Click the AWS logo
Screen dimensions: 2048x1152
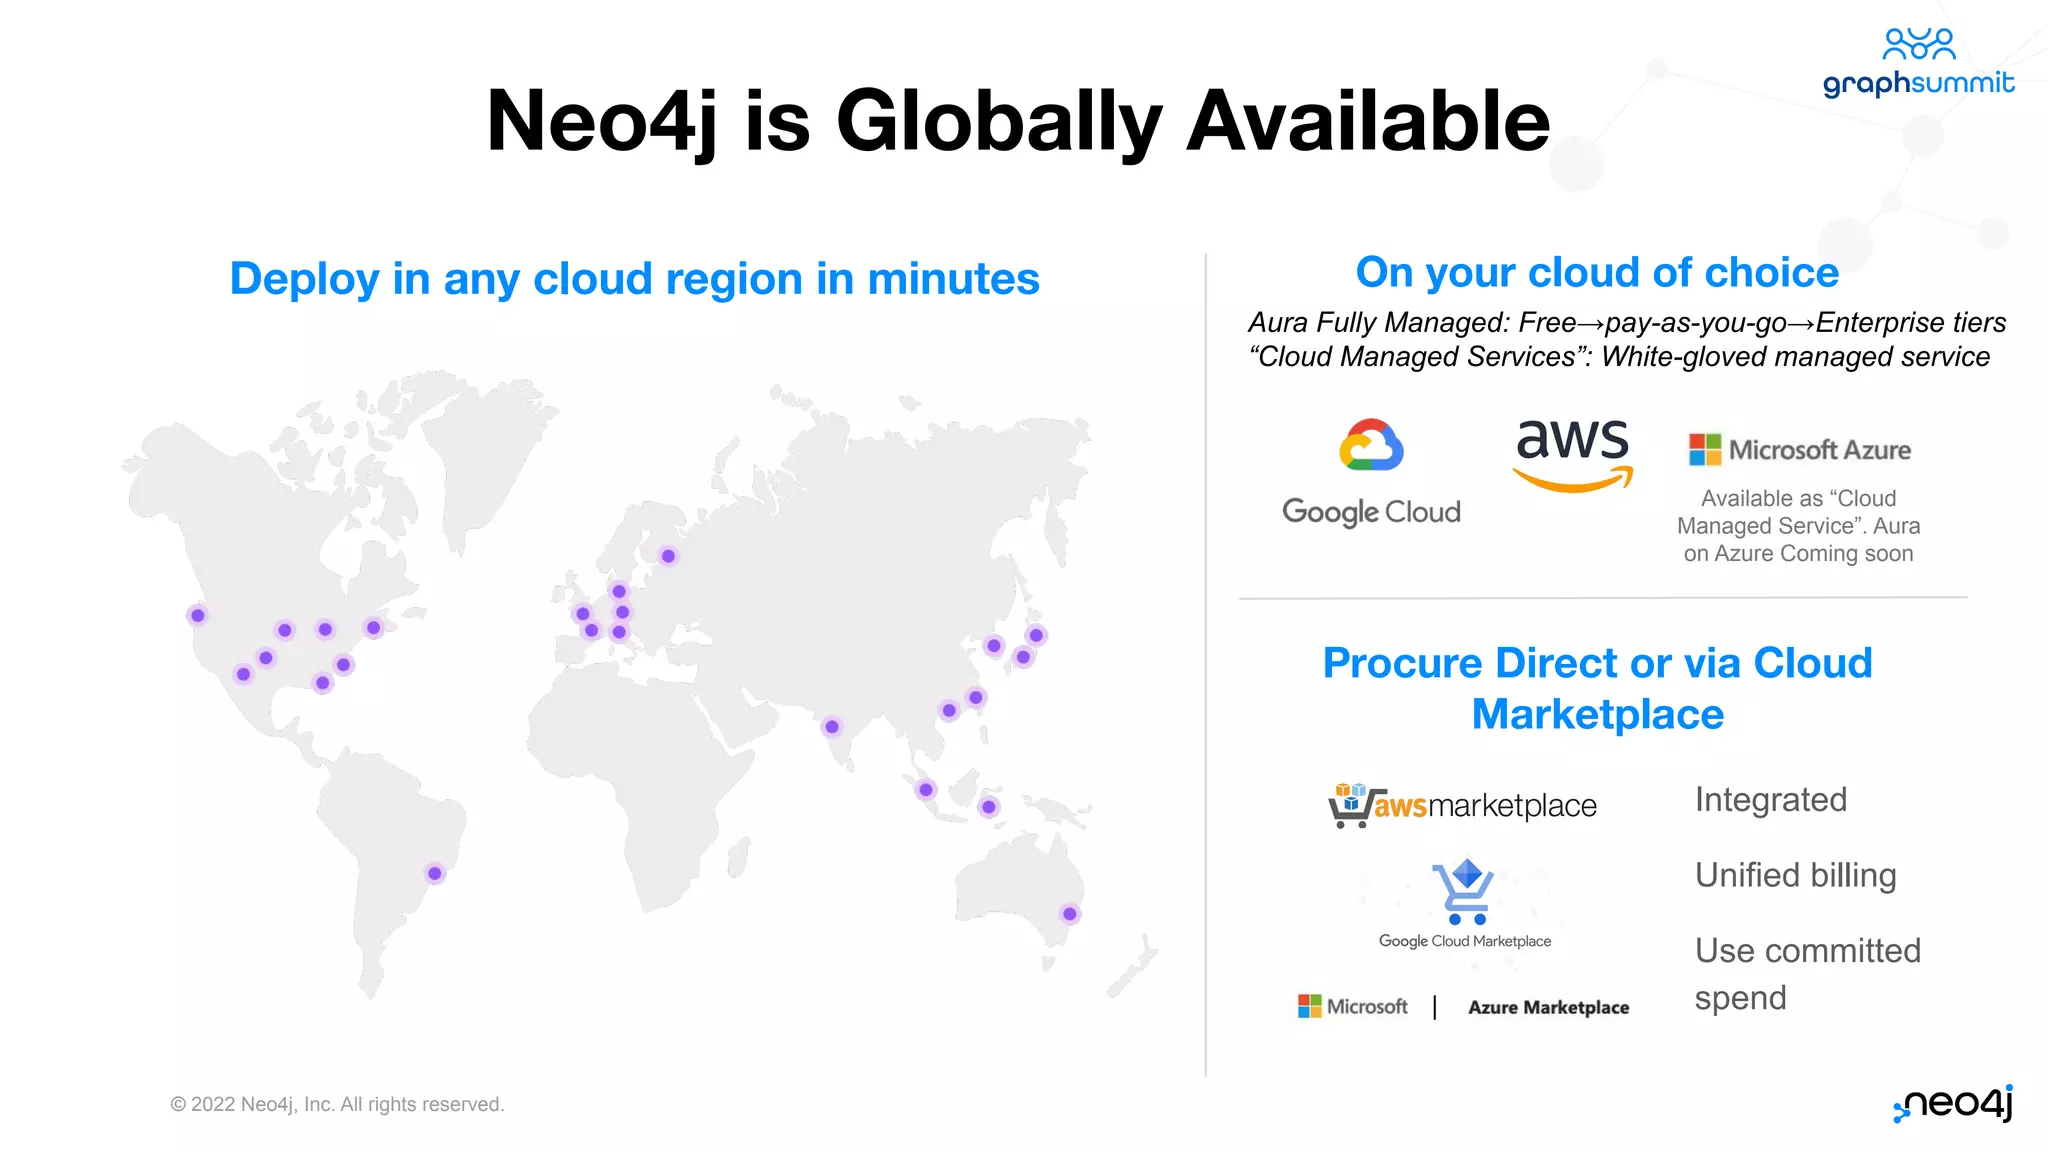coord(1573,456)
